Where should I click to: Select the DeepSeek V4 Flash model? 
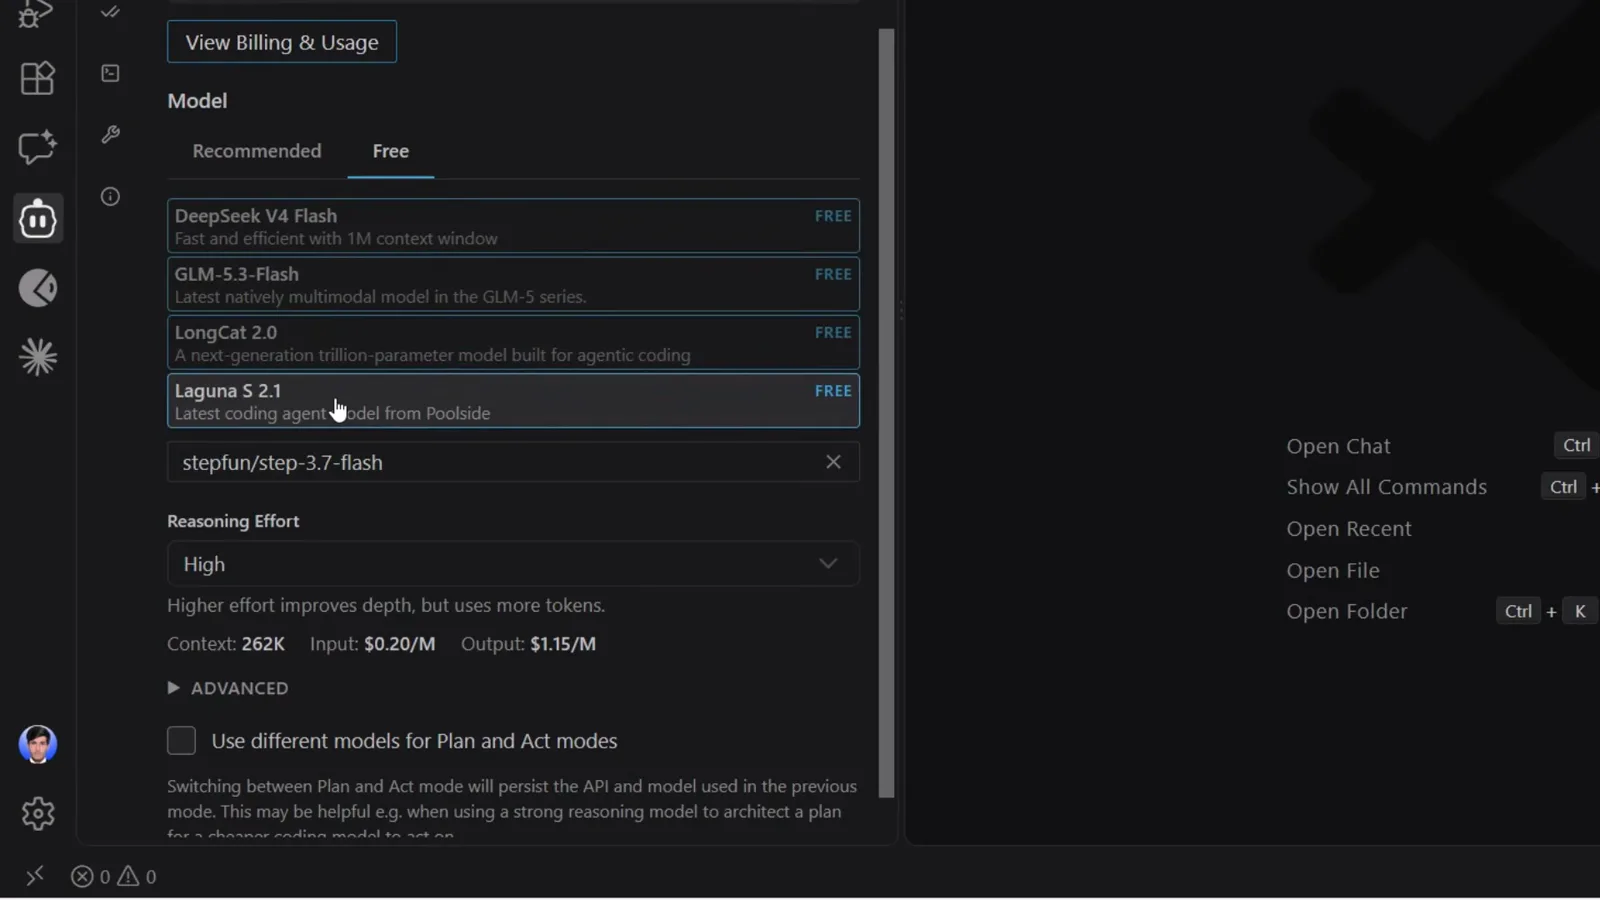click(x=513, y=226)
